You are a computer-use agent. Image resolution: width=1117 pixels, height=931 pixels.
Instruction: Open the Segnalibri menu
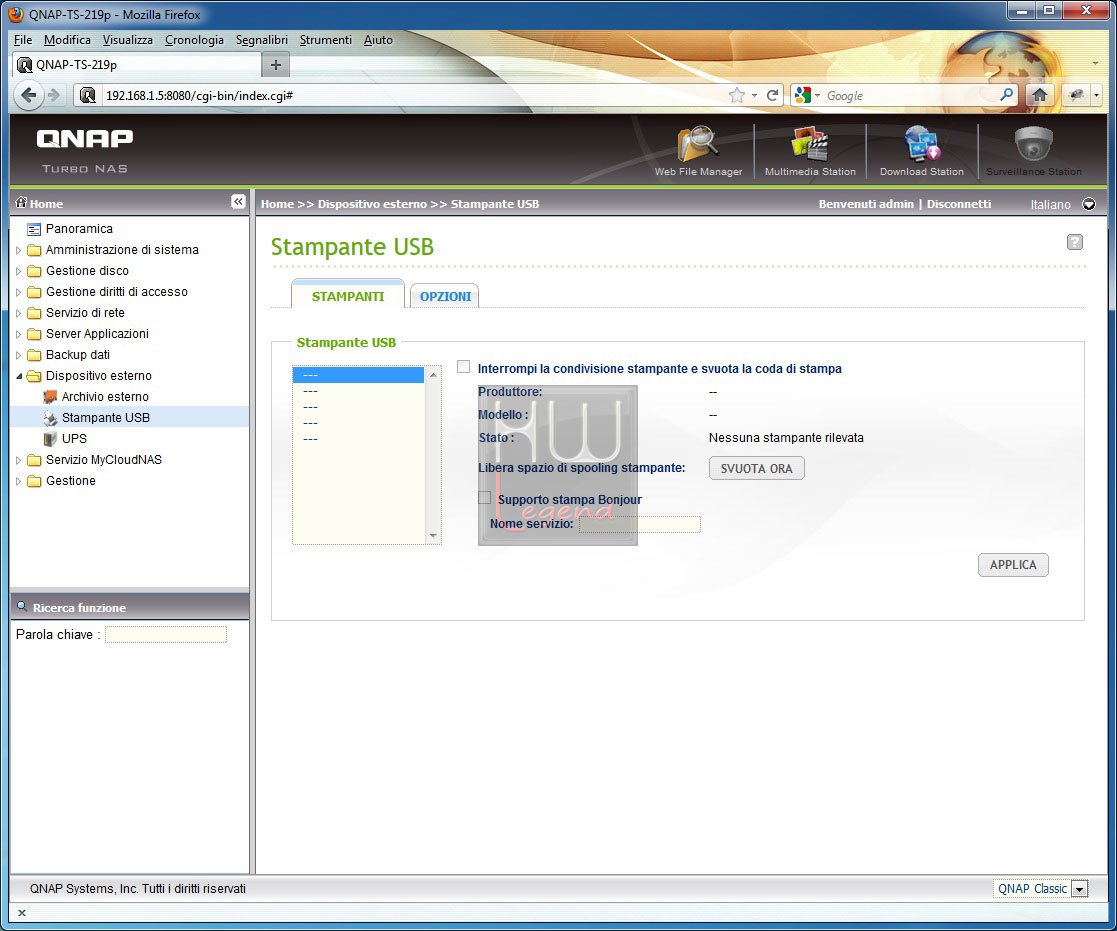click(x=261, y=40)
